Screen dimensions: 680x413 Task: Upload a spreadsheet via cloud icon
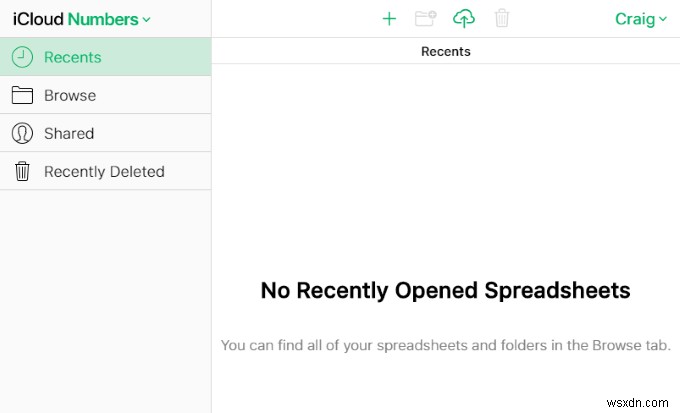464,19
